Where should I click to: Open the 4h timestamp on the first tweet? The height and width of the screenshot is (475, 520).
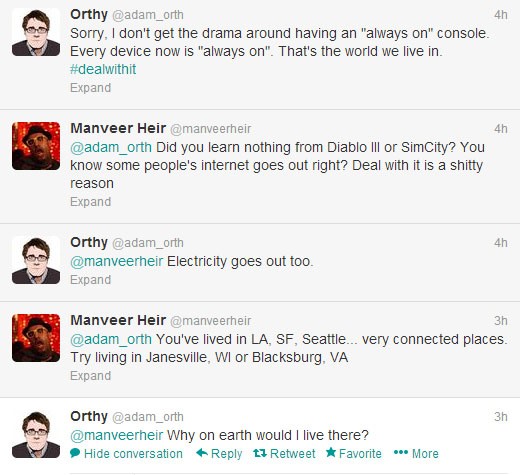[x=501, y=15]
